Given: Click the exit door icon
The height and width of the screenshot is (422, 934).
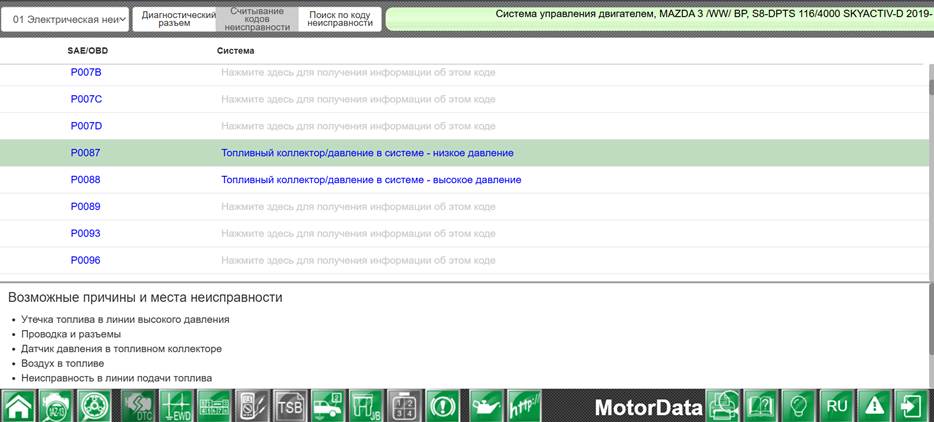Looking at the screenshot, I should (913, 406).
